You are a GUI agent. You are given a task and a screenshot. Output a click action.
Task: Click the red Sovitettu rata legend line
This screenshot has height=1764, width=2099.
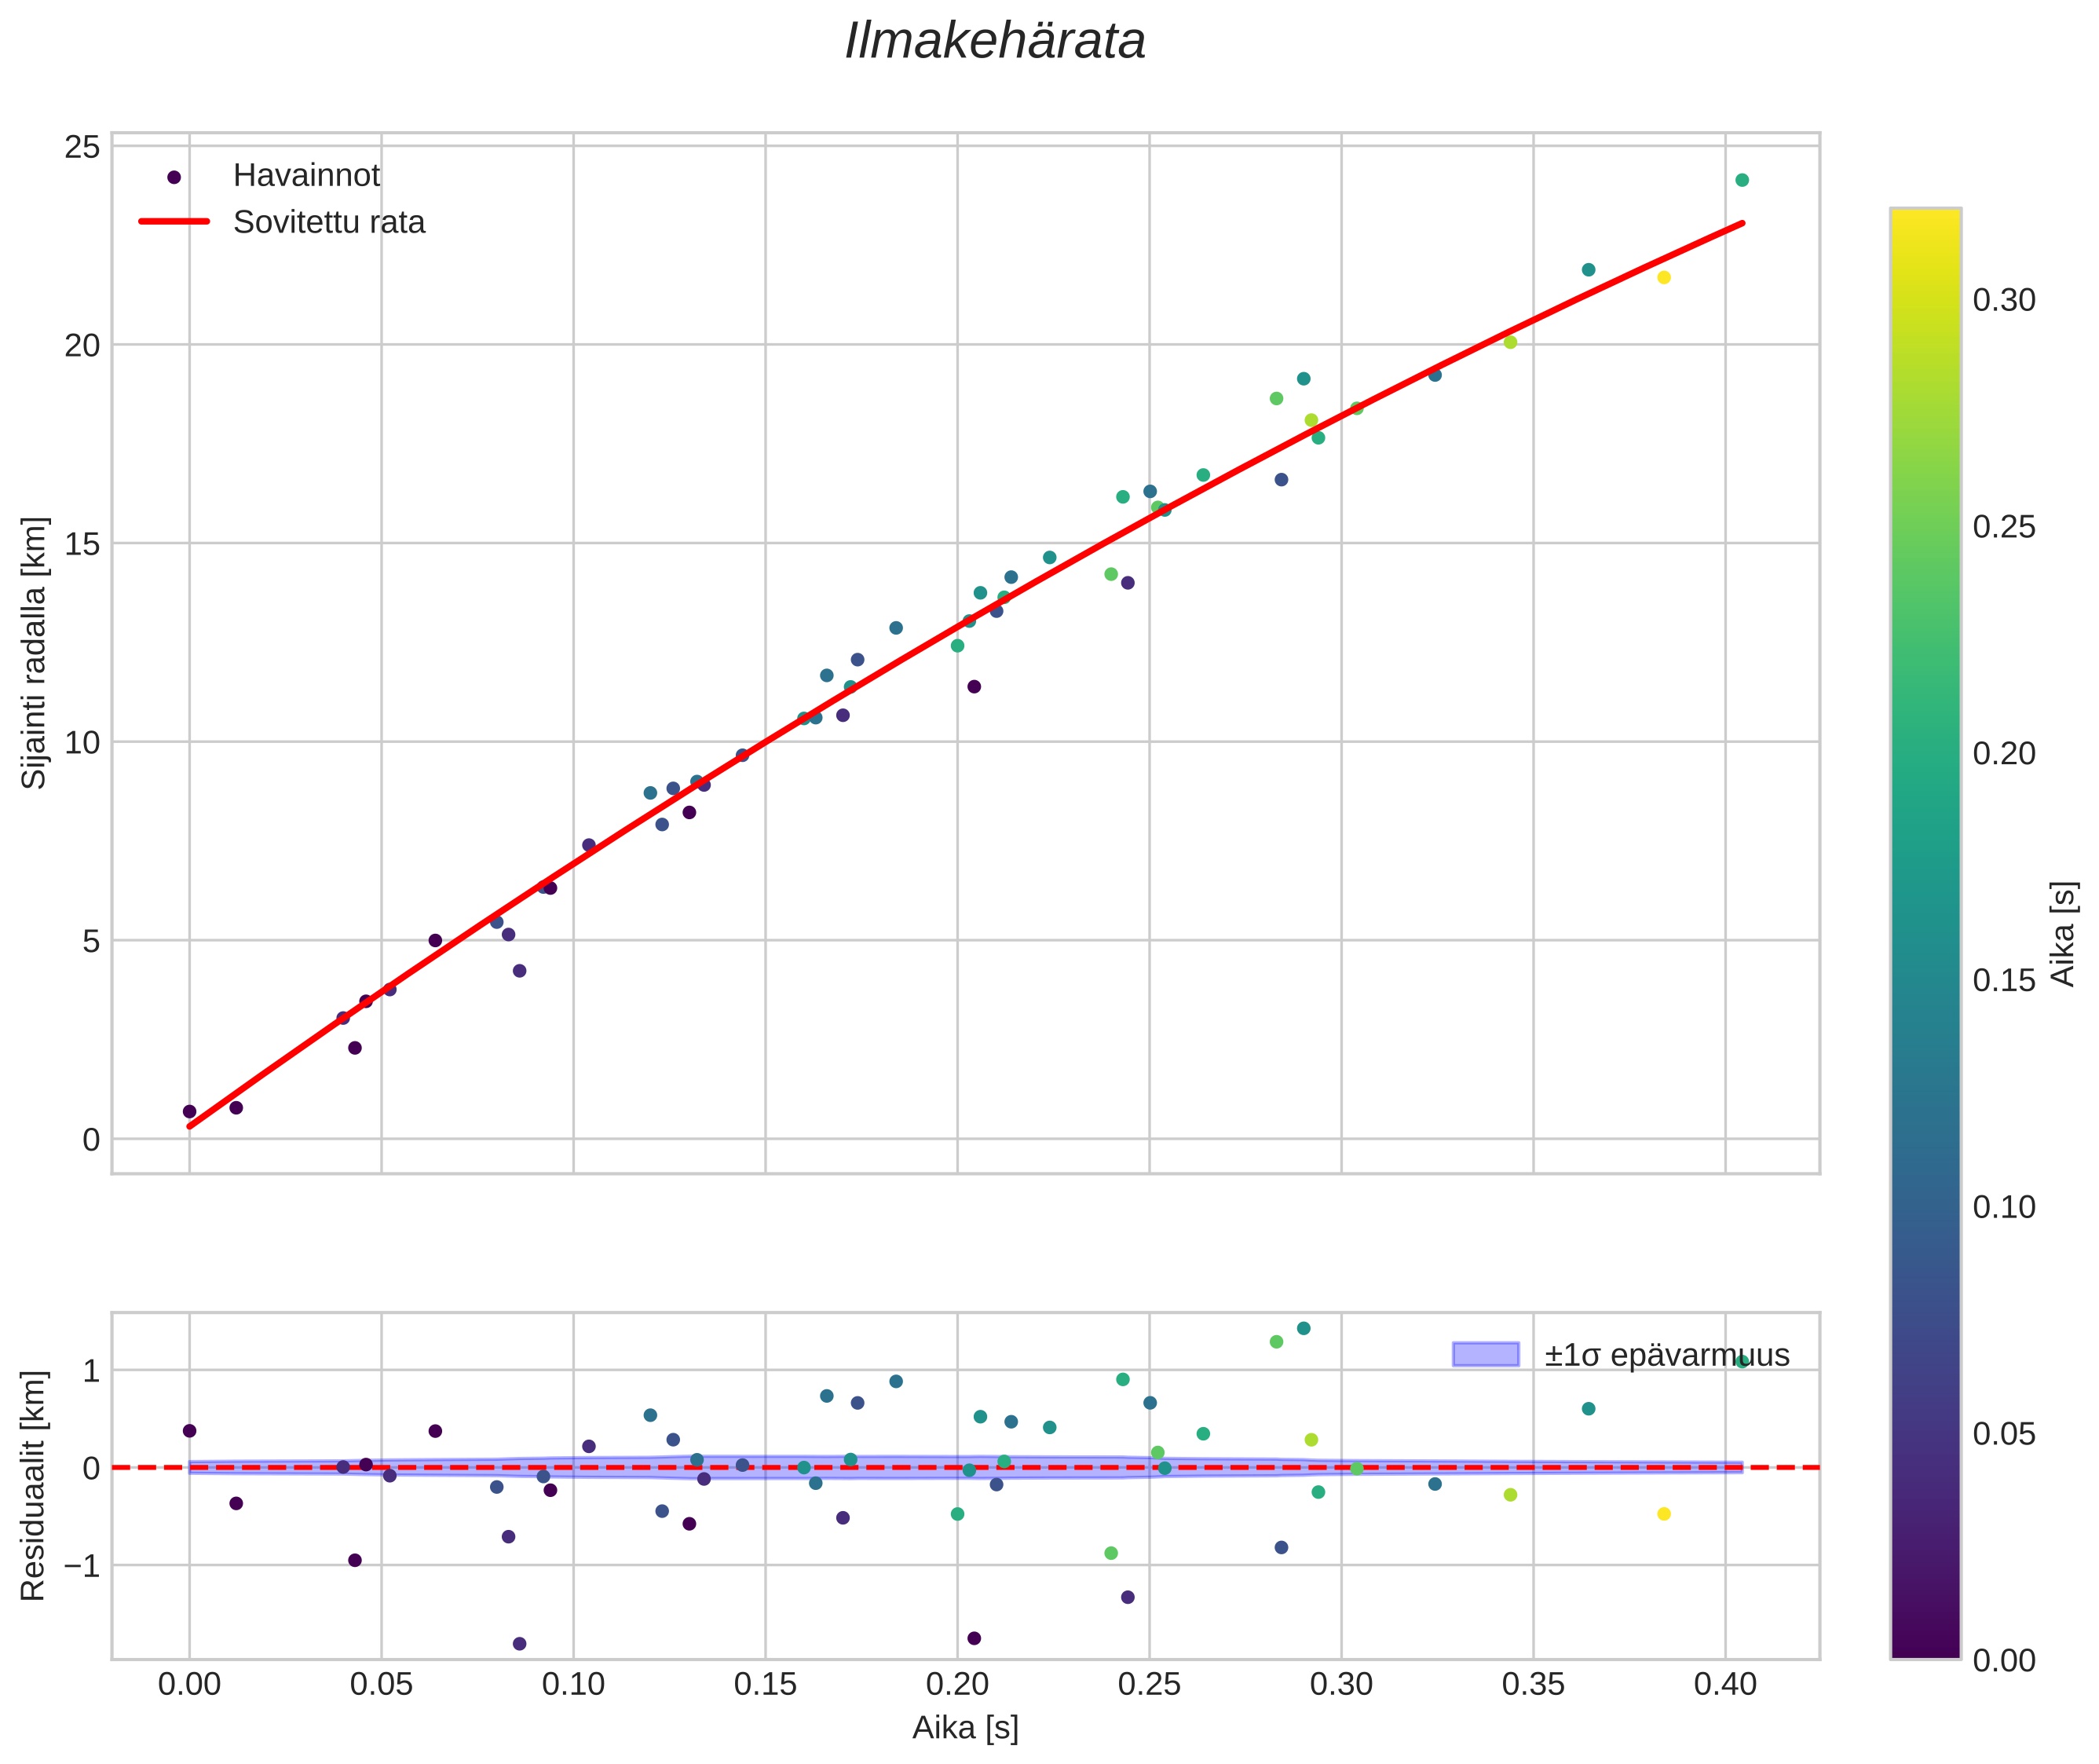pos(174,222)
